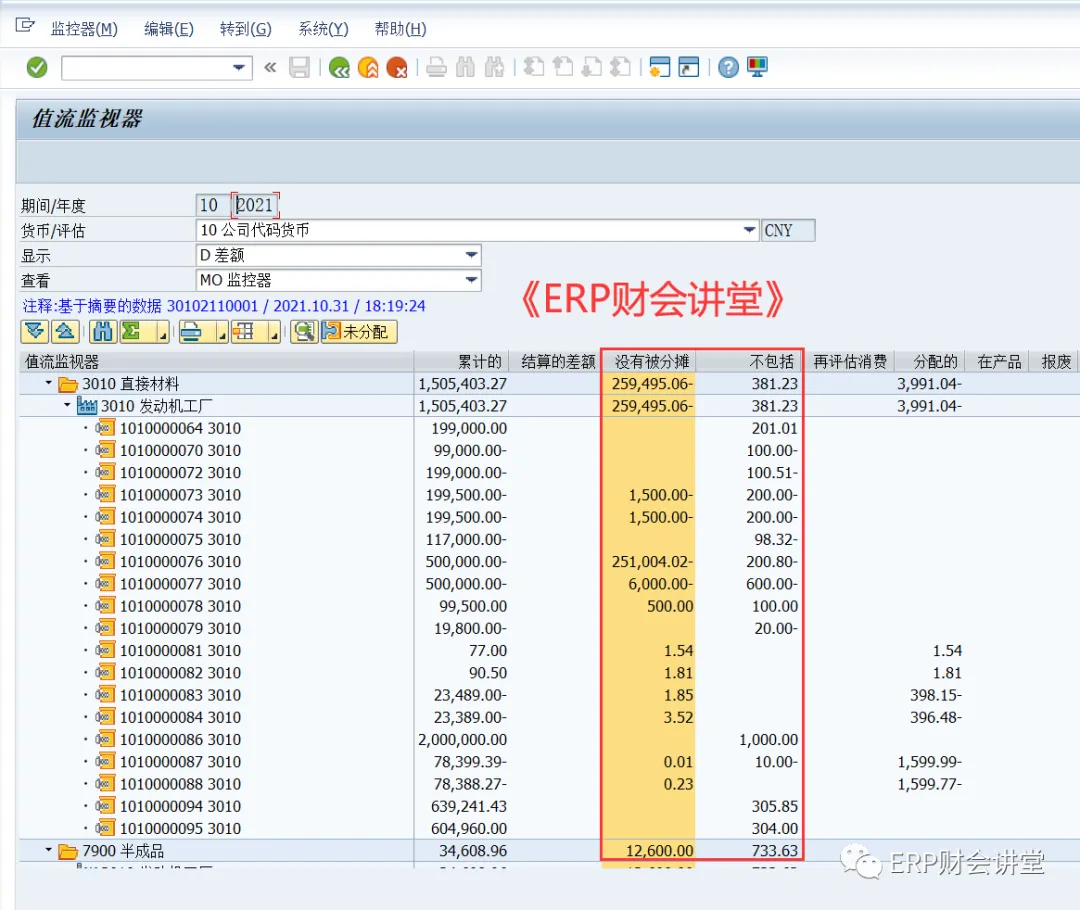Create a new GUI session window
The width and height of the screenshot is (1080, 910).
659,68
